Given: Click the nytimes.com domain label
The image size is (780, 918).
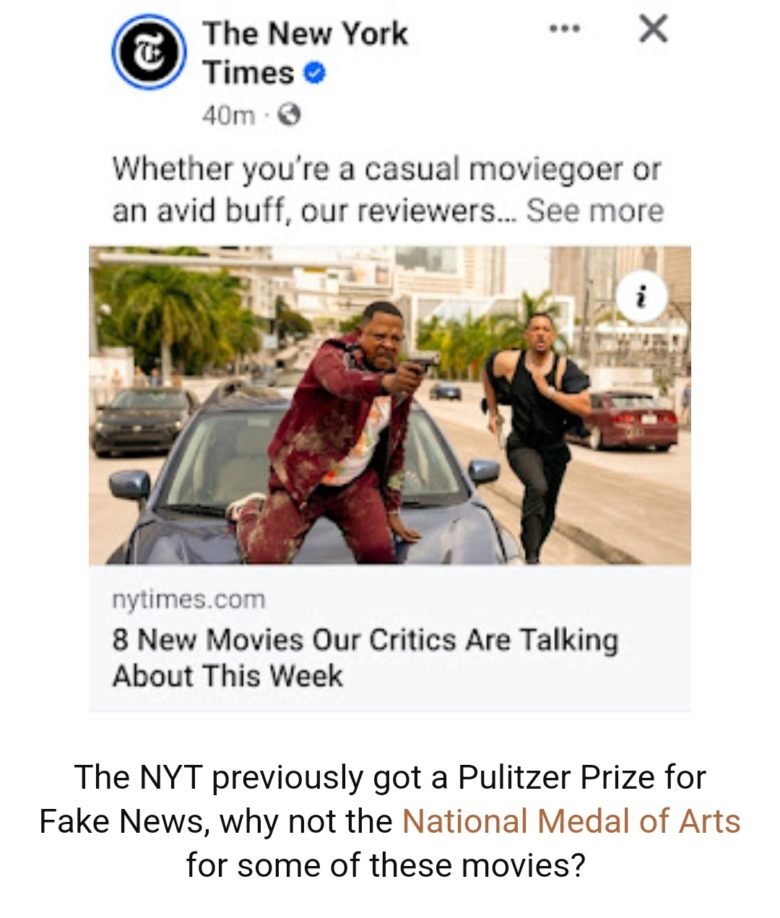Looking at the screenshot, I should tap(189, 600).
